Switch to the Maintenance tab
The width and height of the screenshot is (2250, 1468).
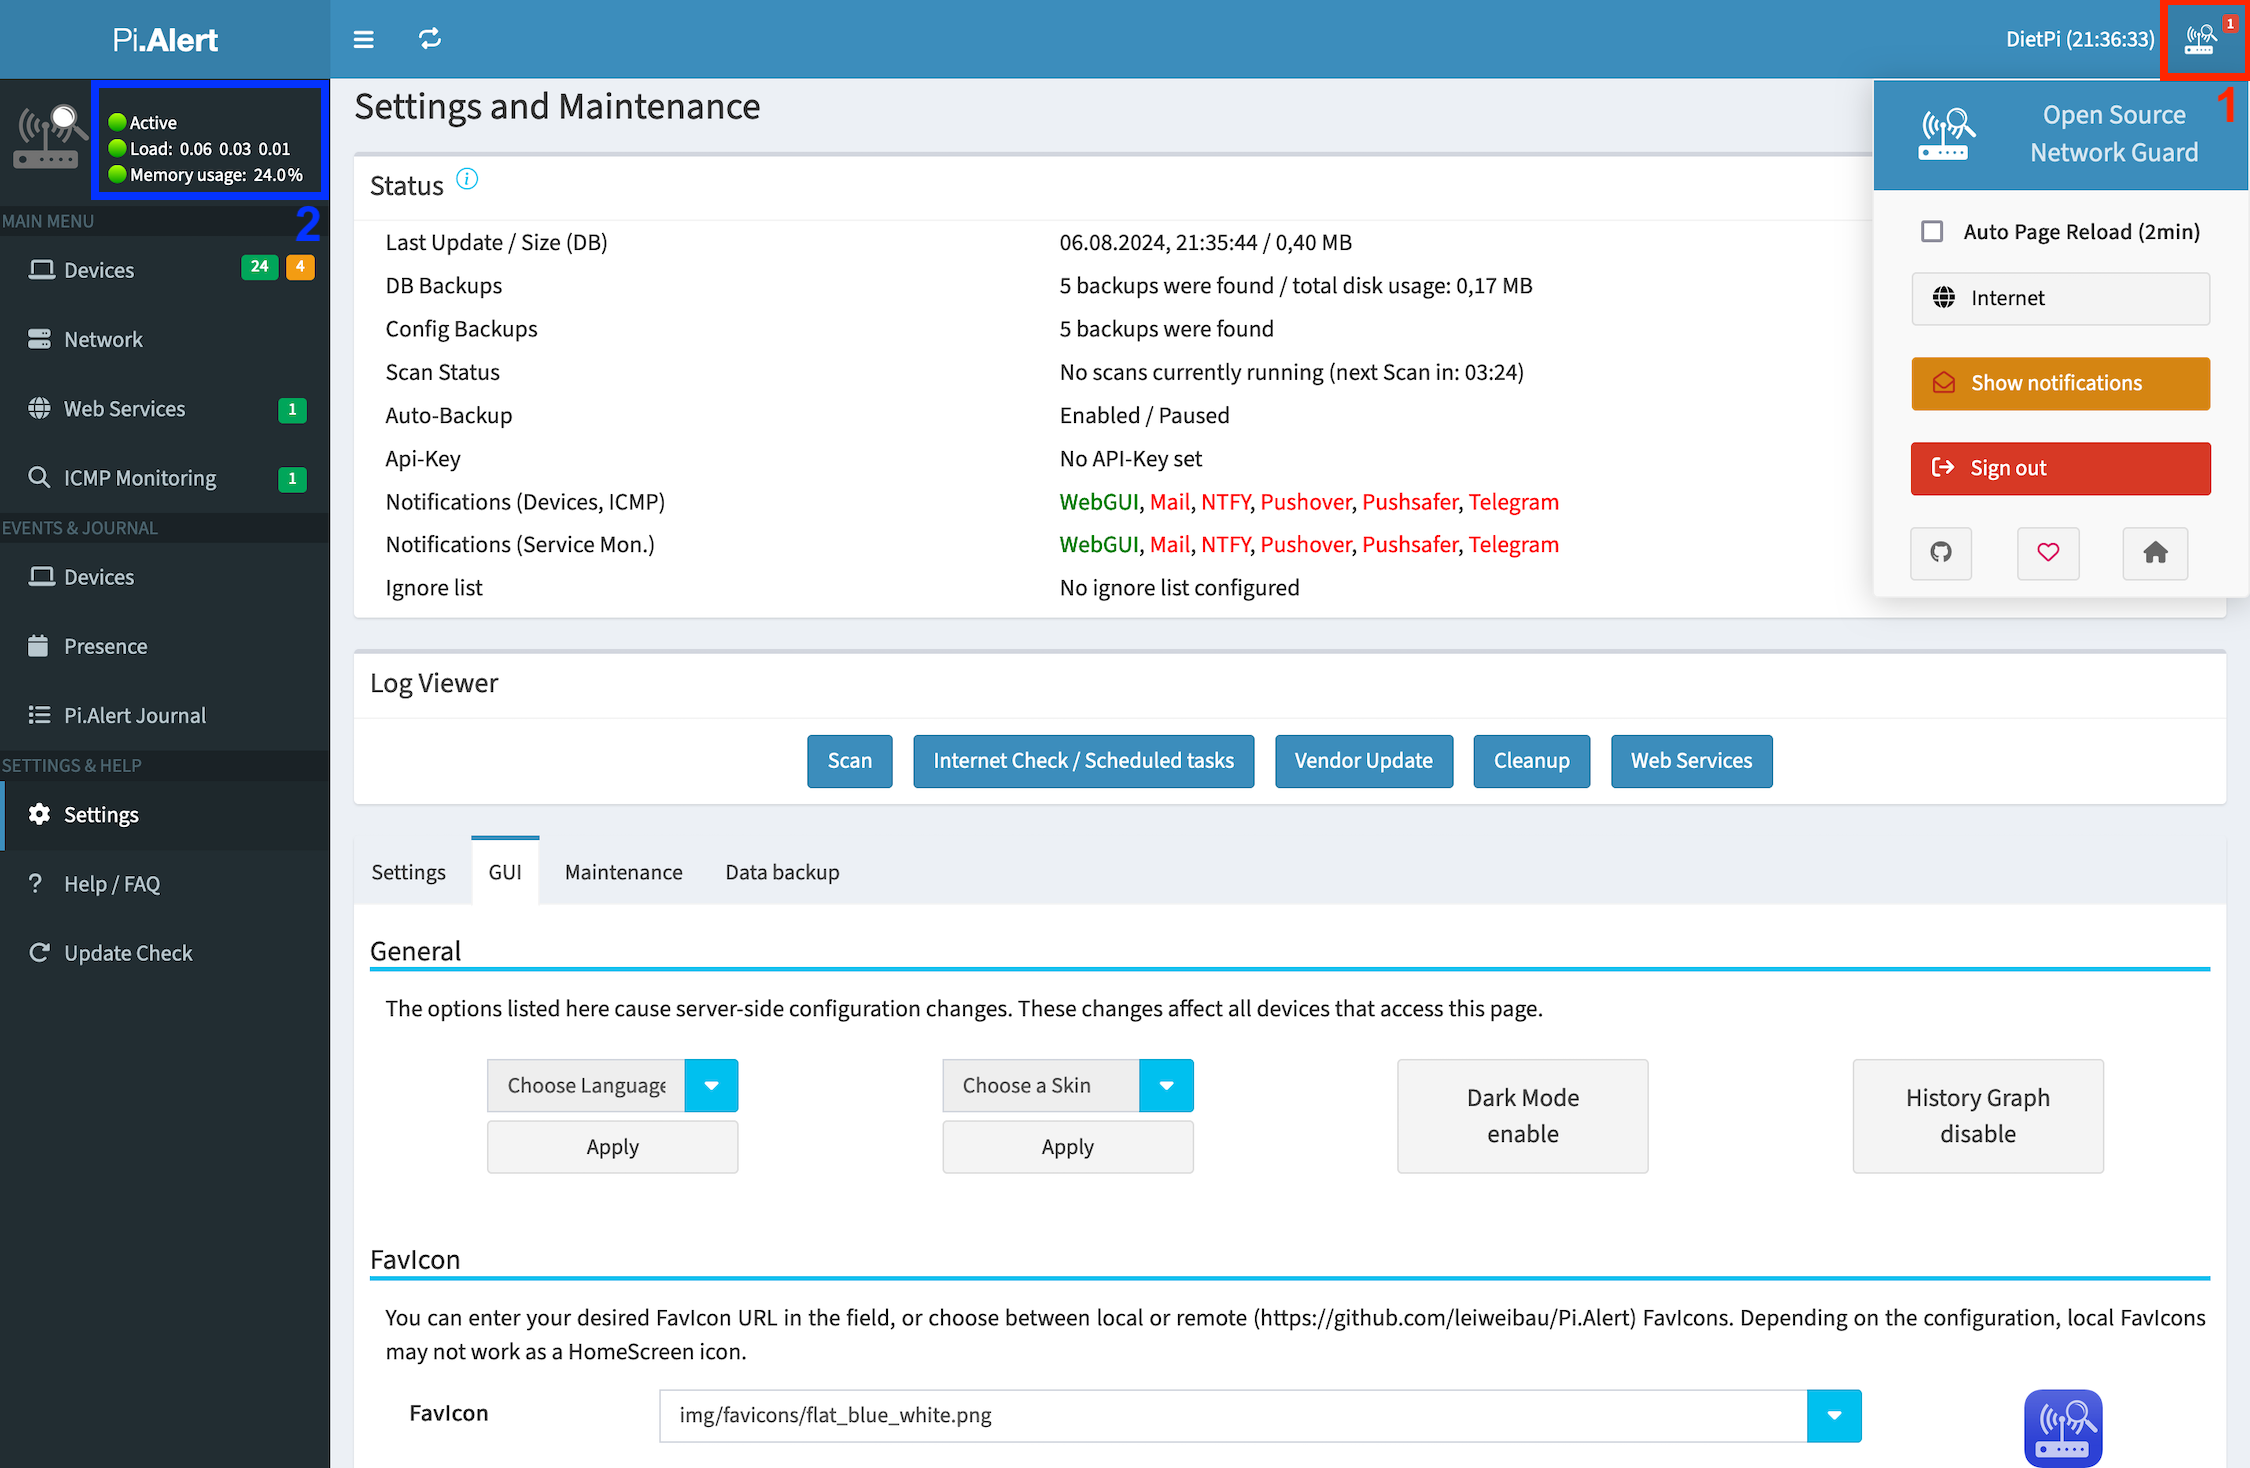point(623,872)
